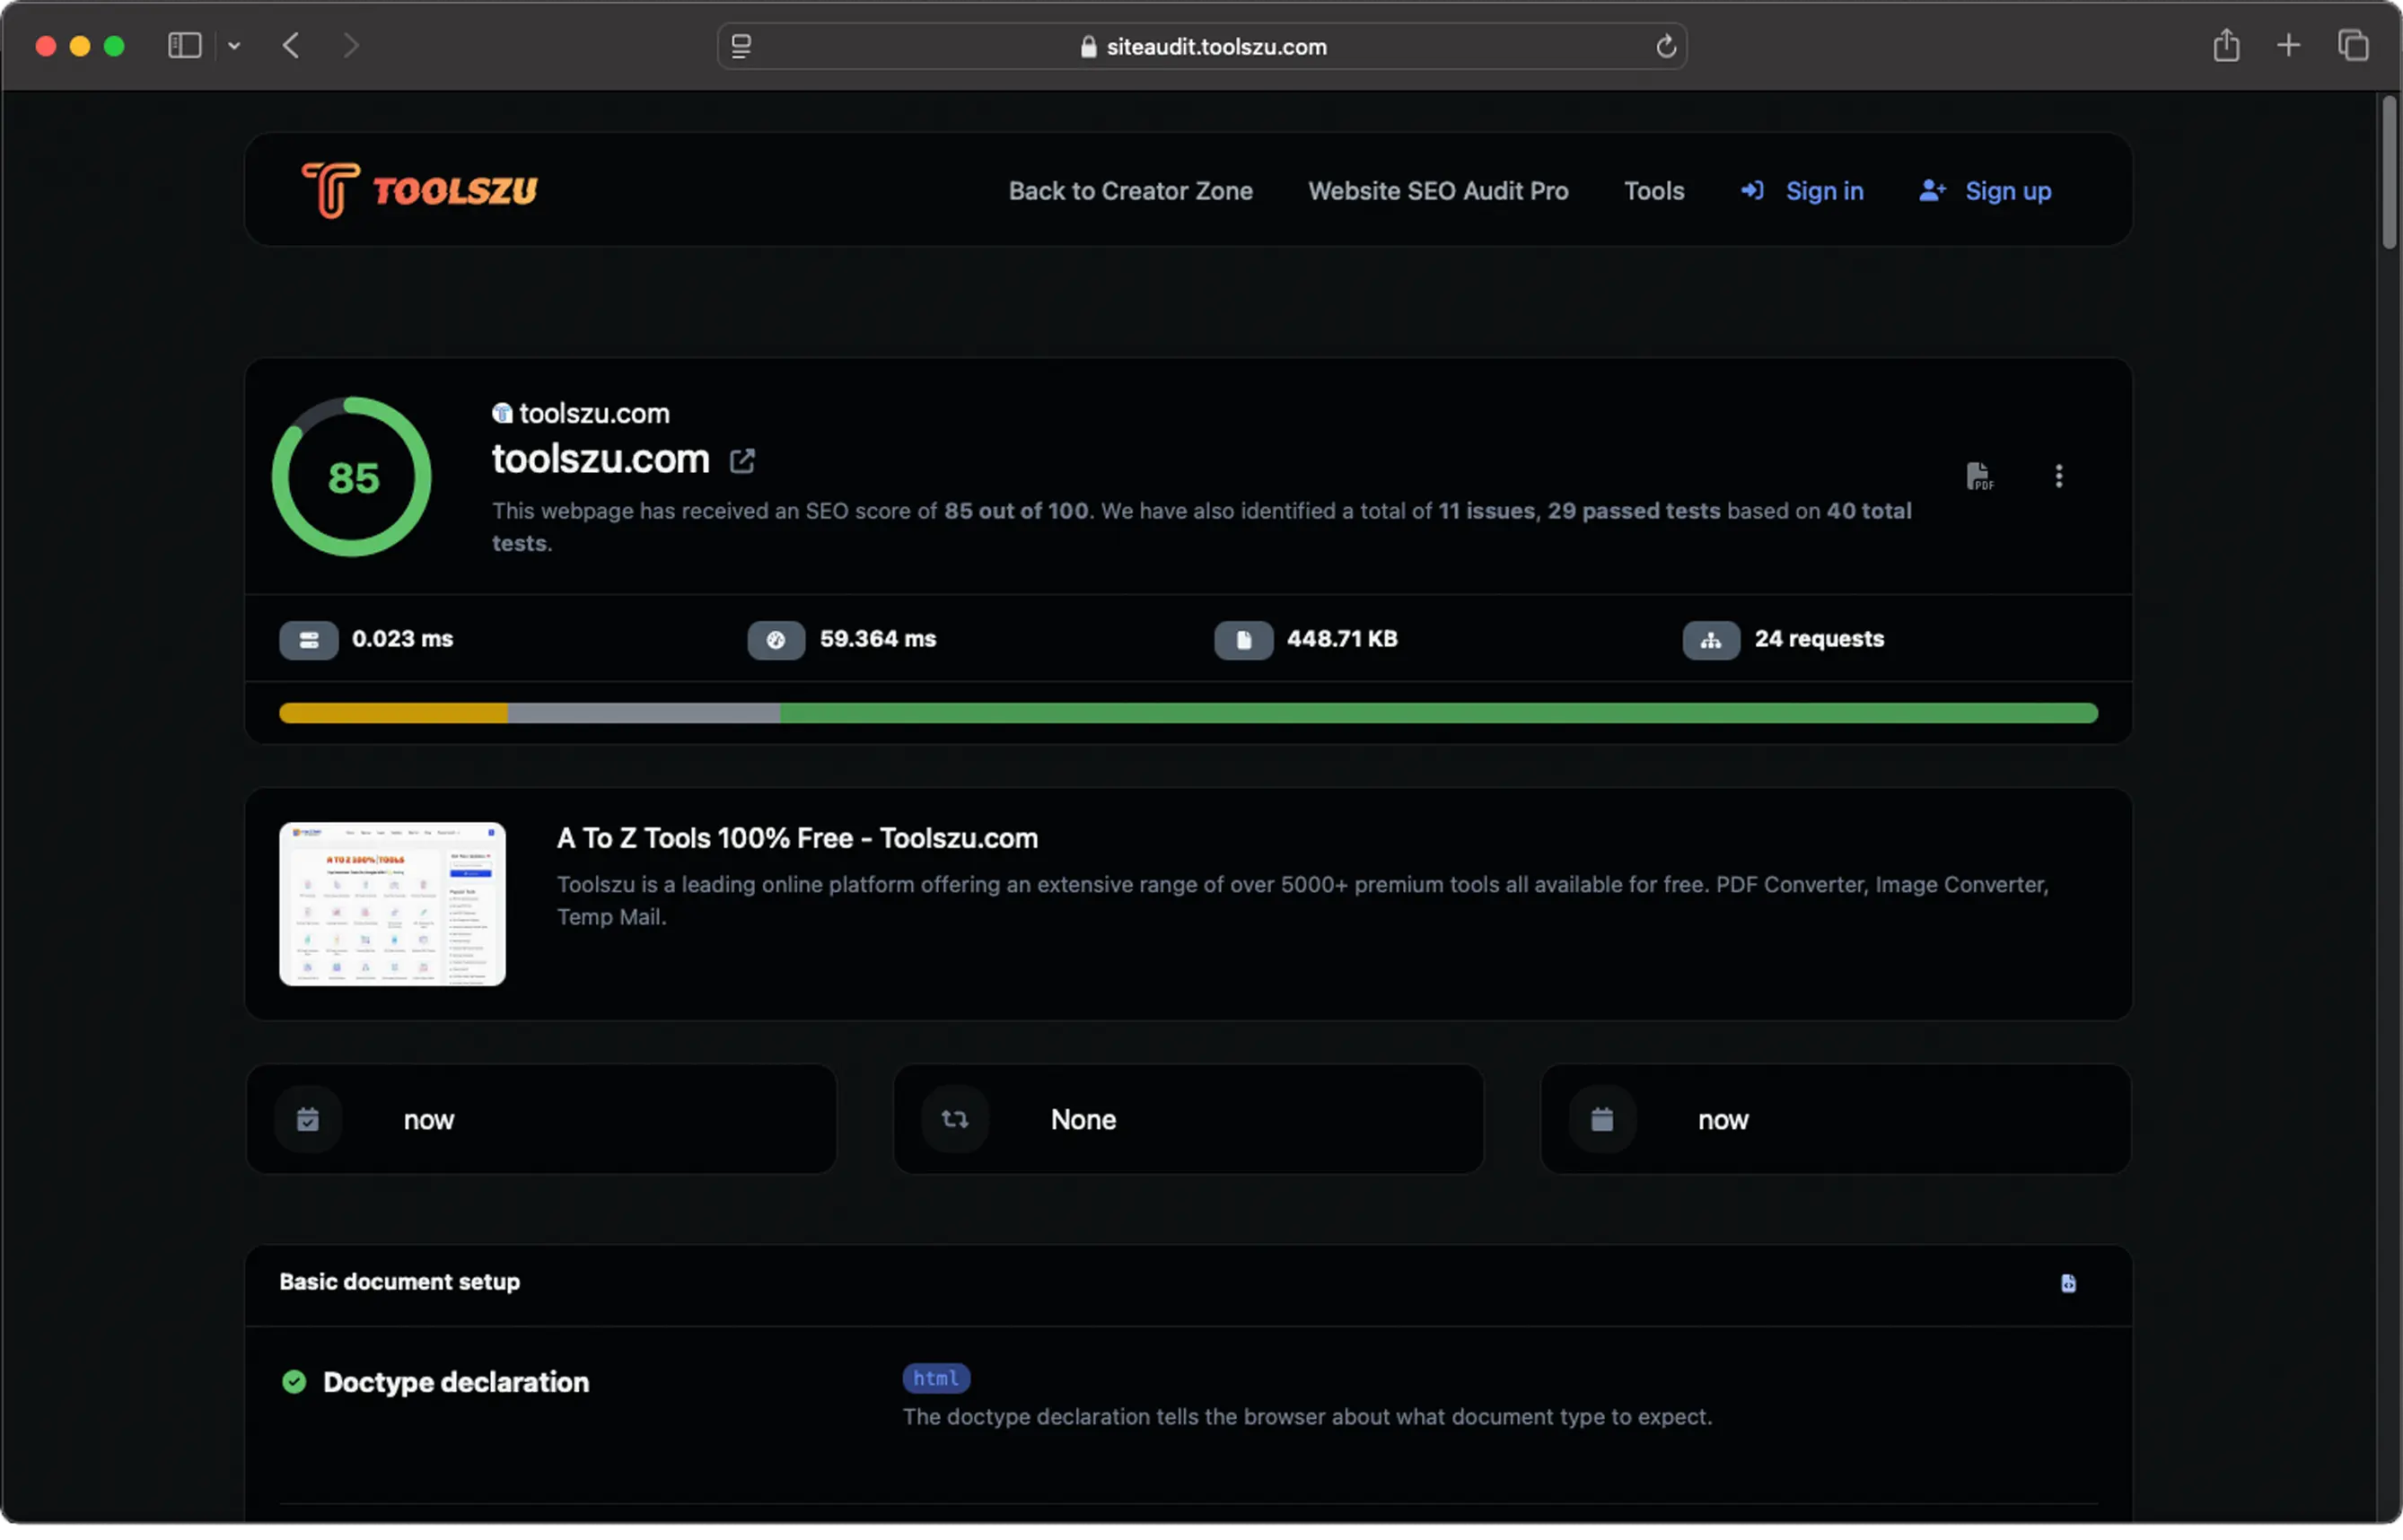Click the three-dot options menu icon
The image size is (2403, 1540).
(2060, 477)
